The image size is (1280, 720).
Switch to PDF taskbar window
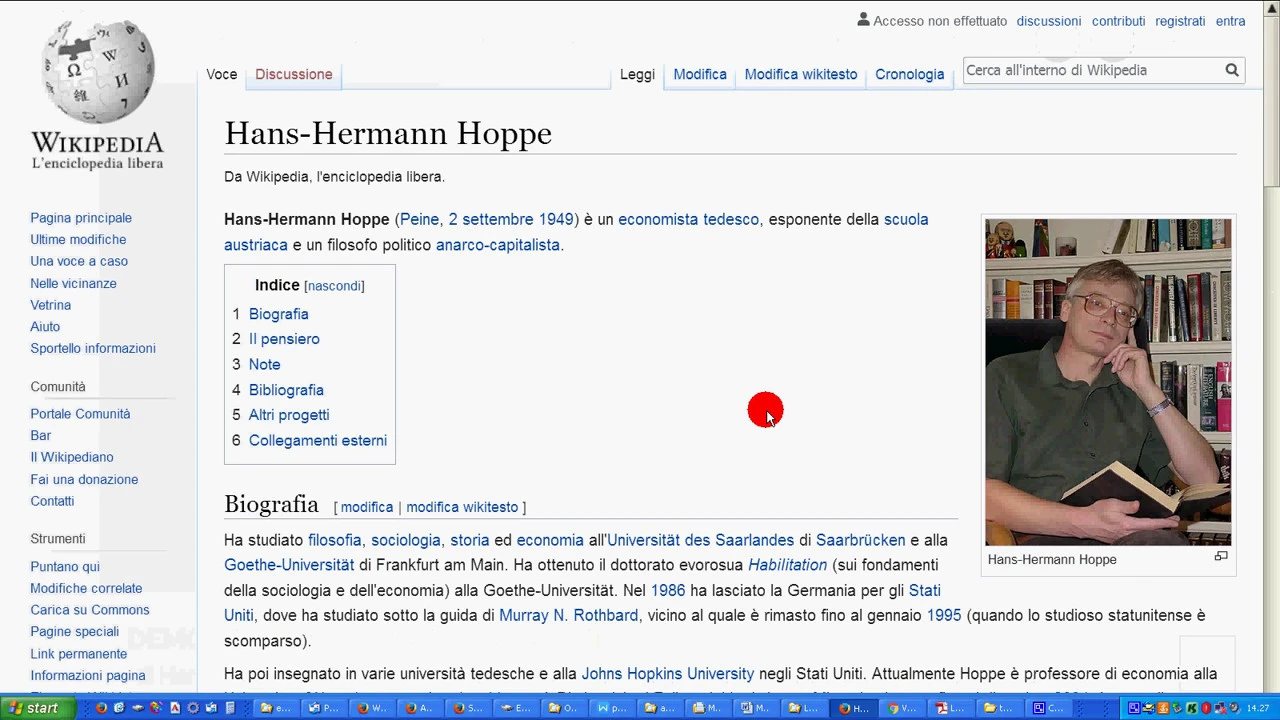(x=953, y=708)
